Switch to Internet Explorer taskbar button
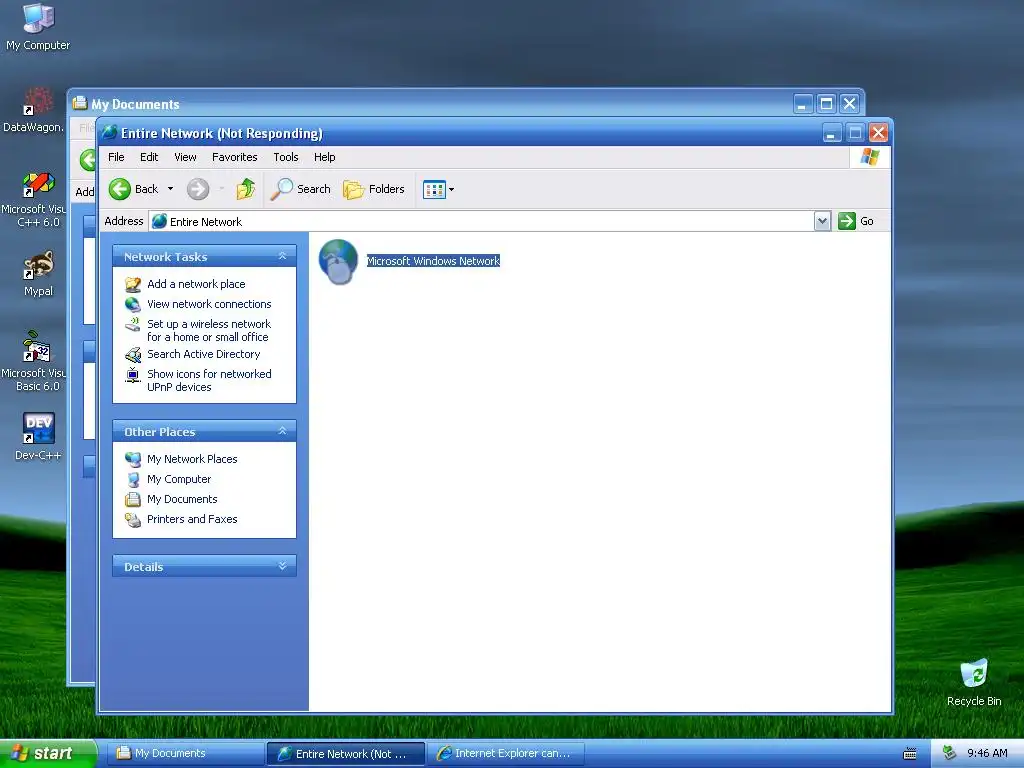This screenshot has height=768, width=1024. click(x=504, y=754)
